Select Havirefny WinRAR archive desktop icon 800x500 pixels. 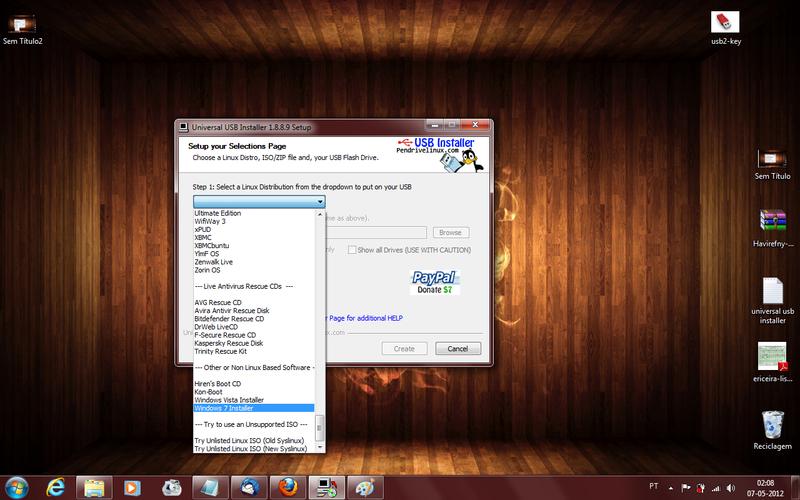[x=773, y=229]
